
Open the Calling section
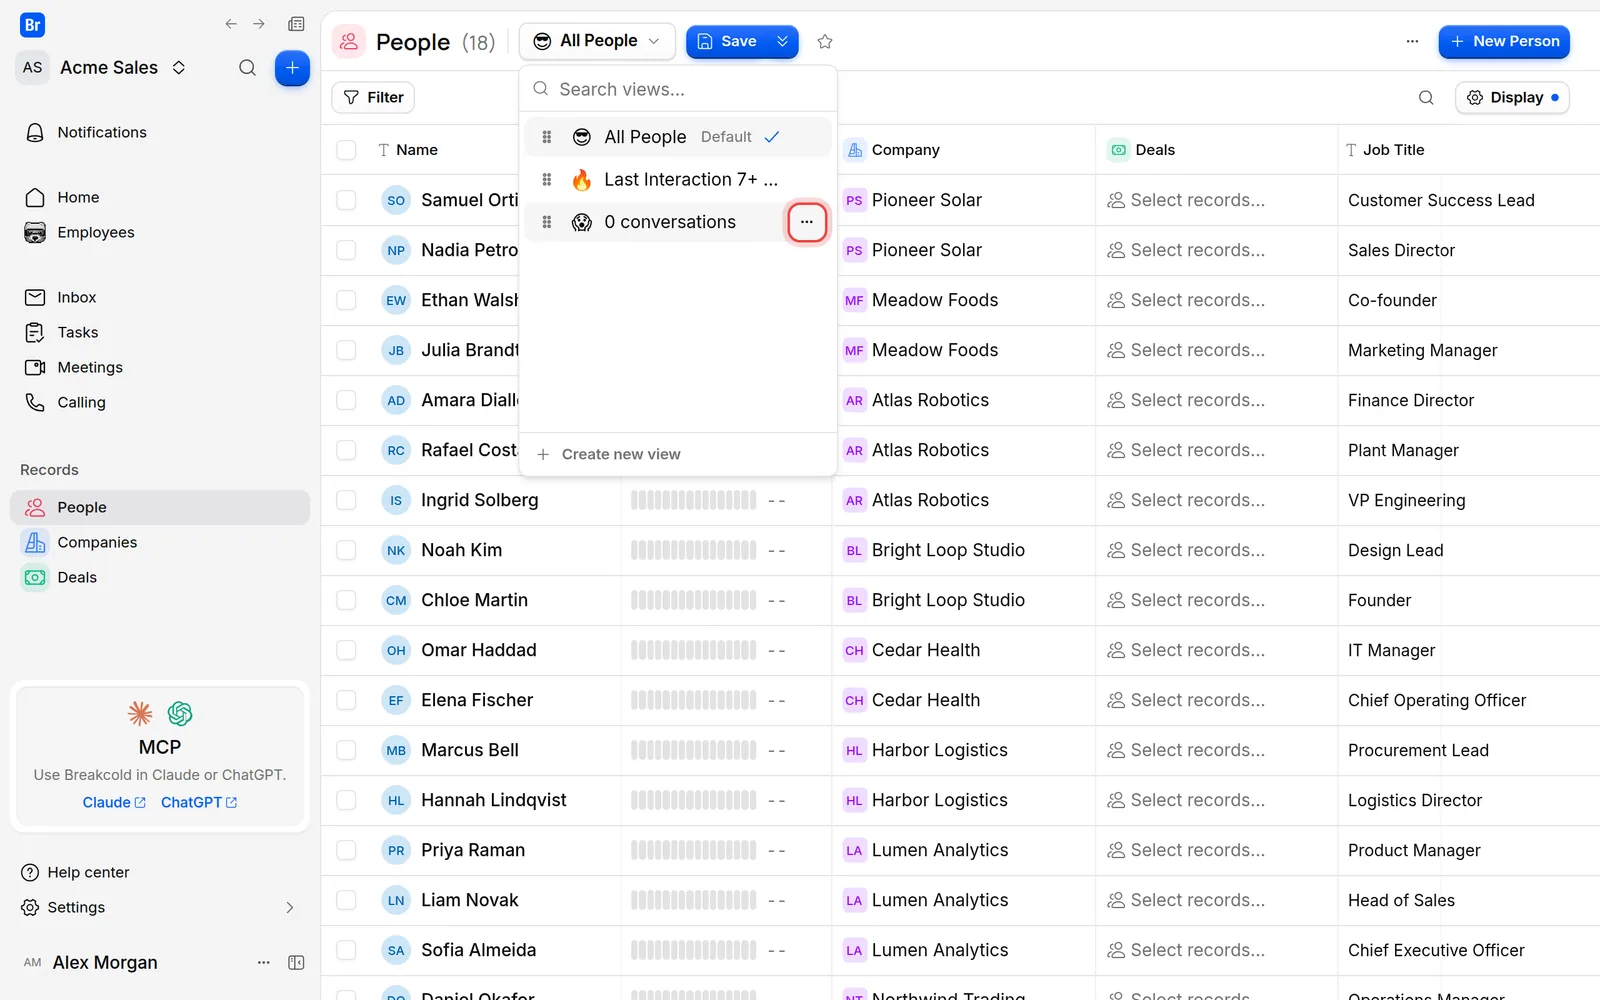click(81, 402)
